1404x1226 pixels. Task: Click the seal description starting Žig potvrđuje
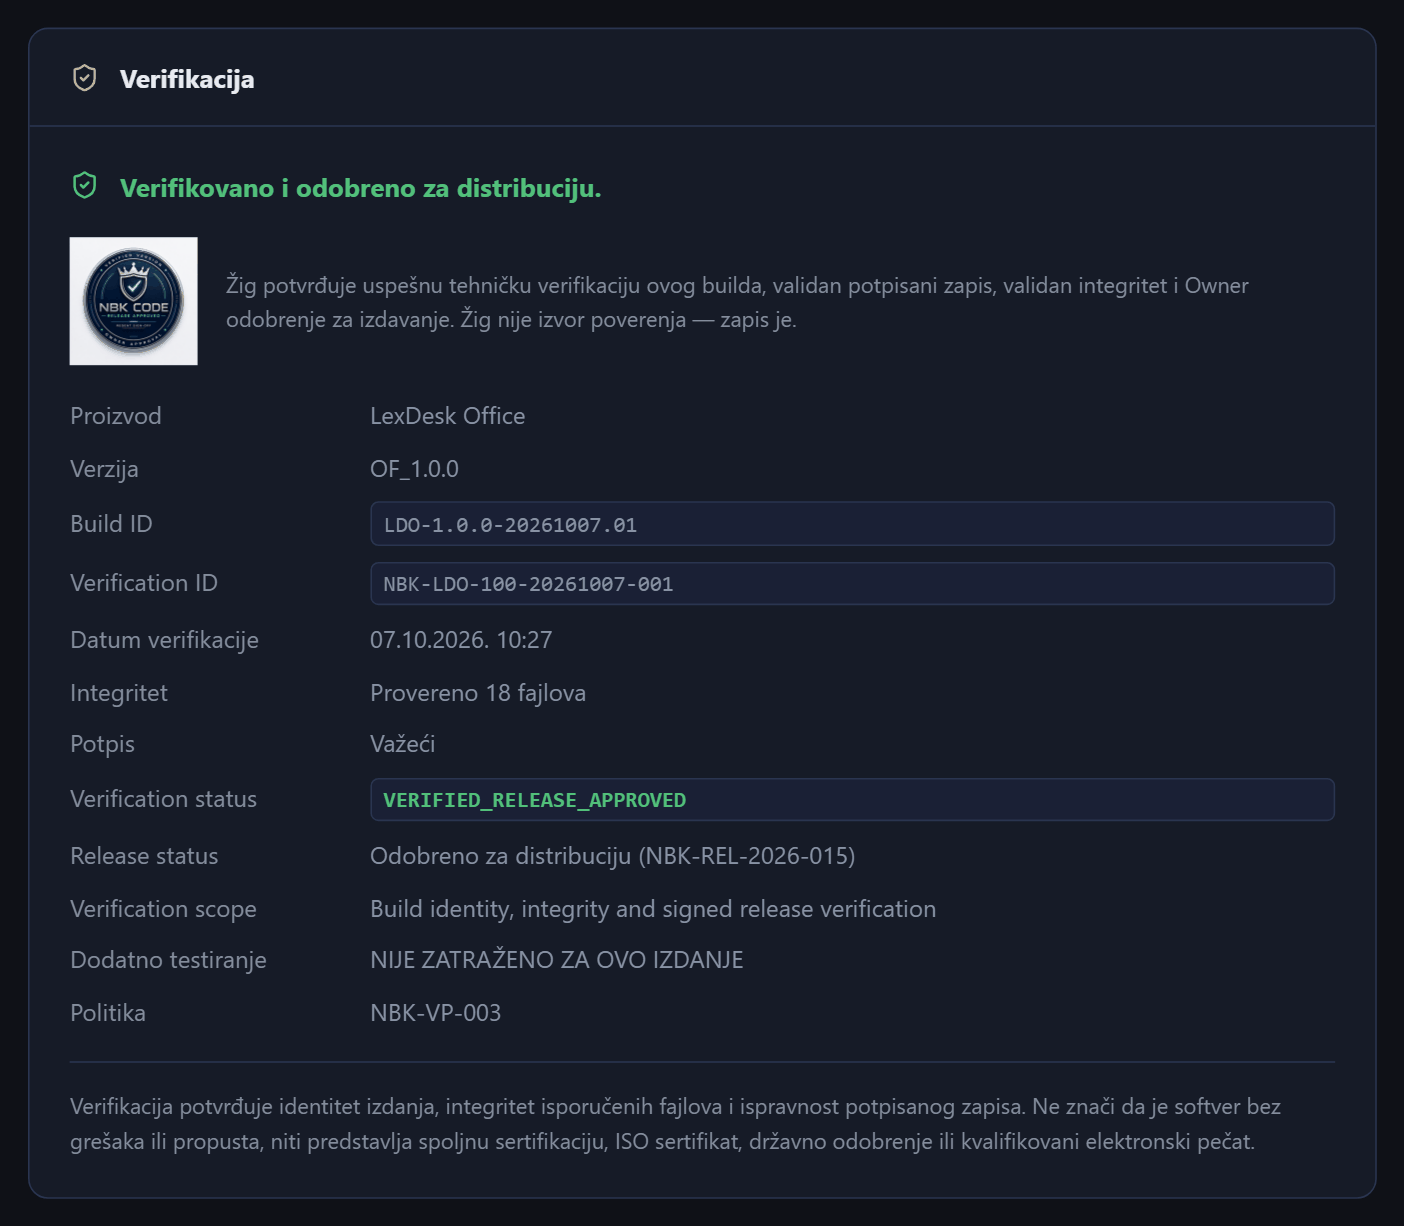click(x=737, y=302)
